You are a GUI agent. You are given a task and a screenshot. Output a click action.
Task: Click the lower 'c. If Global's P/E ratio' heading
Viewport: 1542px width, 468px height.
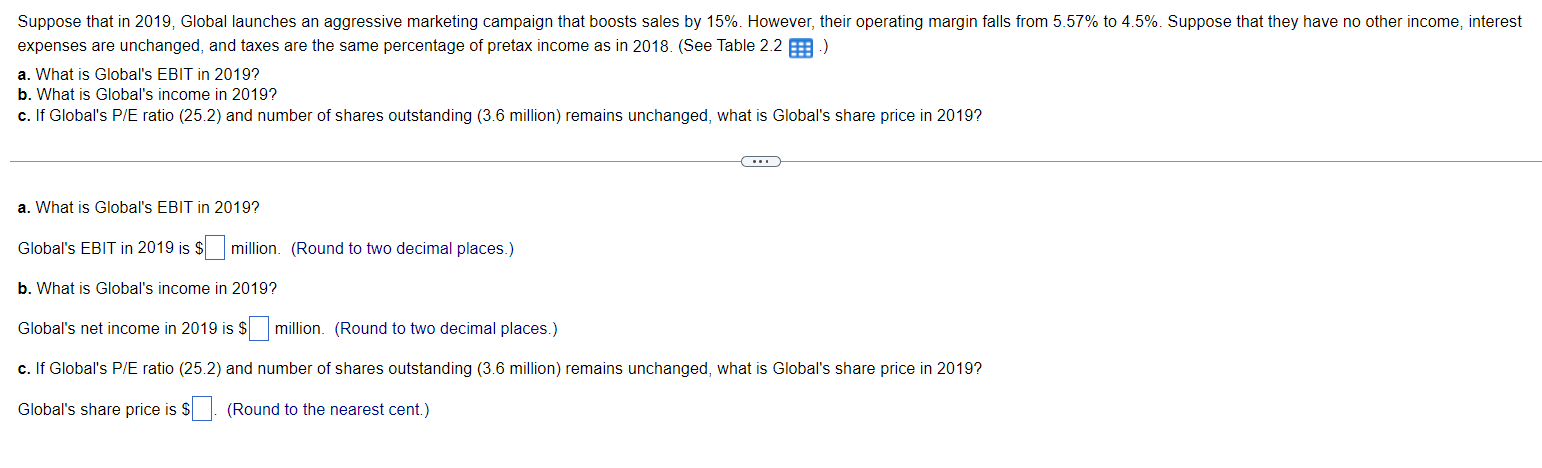[500, 368]
